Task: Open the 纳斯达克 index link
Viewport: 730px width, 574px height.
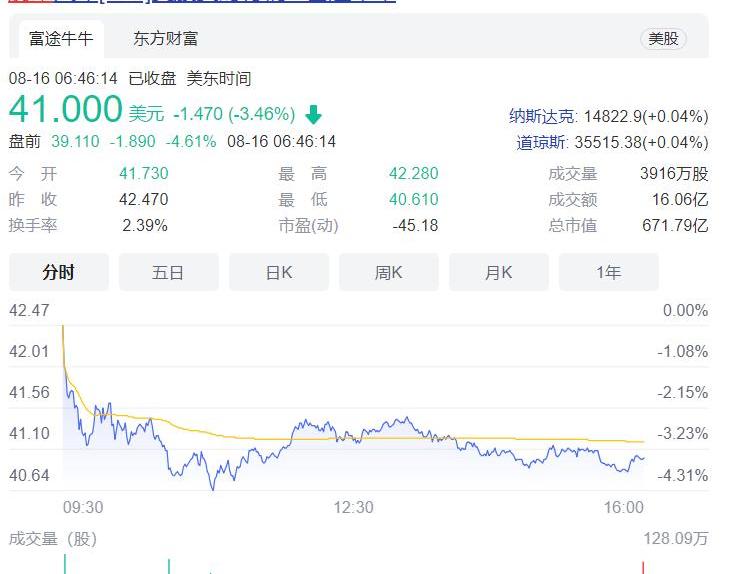Action: pos(541,116)
